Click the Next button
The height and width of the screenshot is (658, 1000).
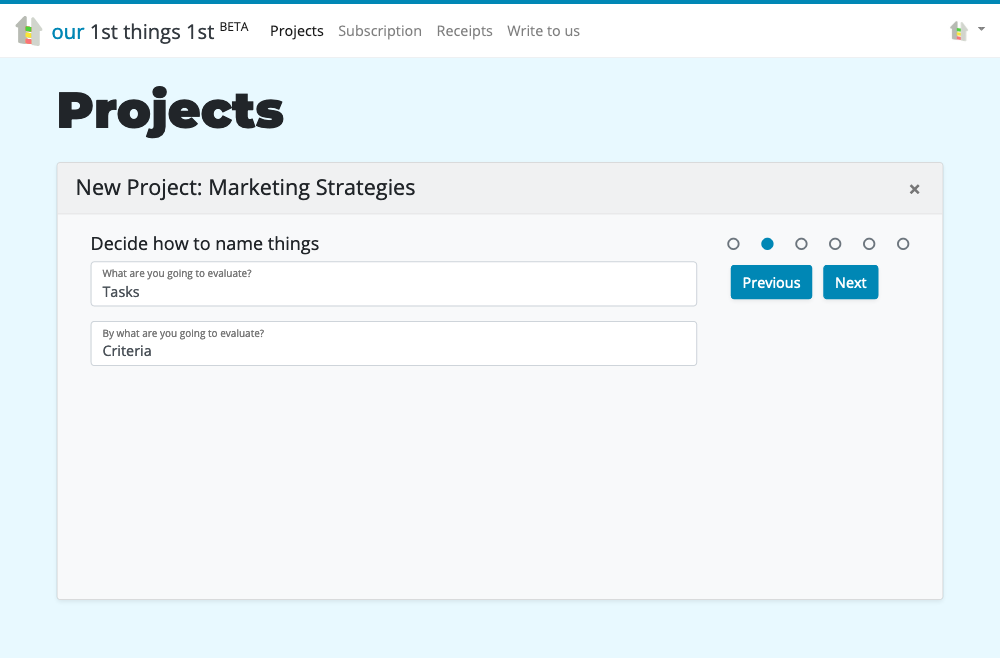tap(850, 282)
